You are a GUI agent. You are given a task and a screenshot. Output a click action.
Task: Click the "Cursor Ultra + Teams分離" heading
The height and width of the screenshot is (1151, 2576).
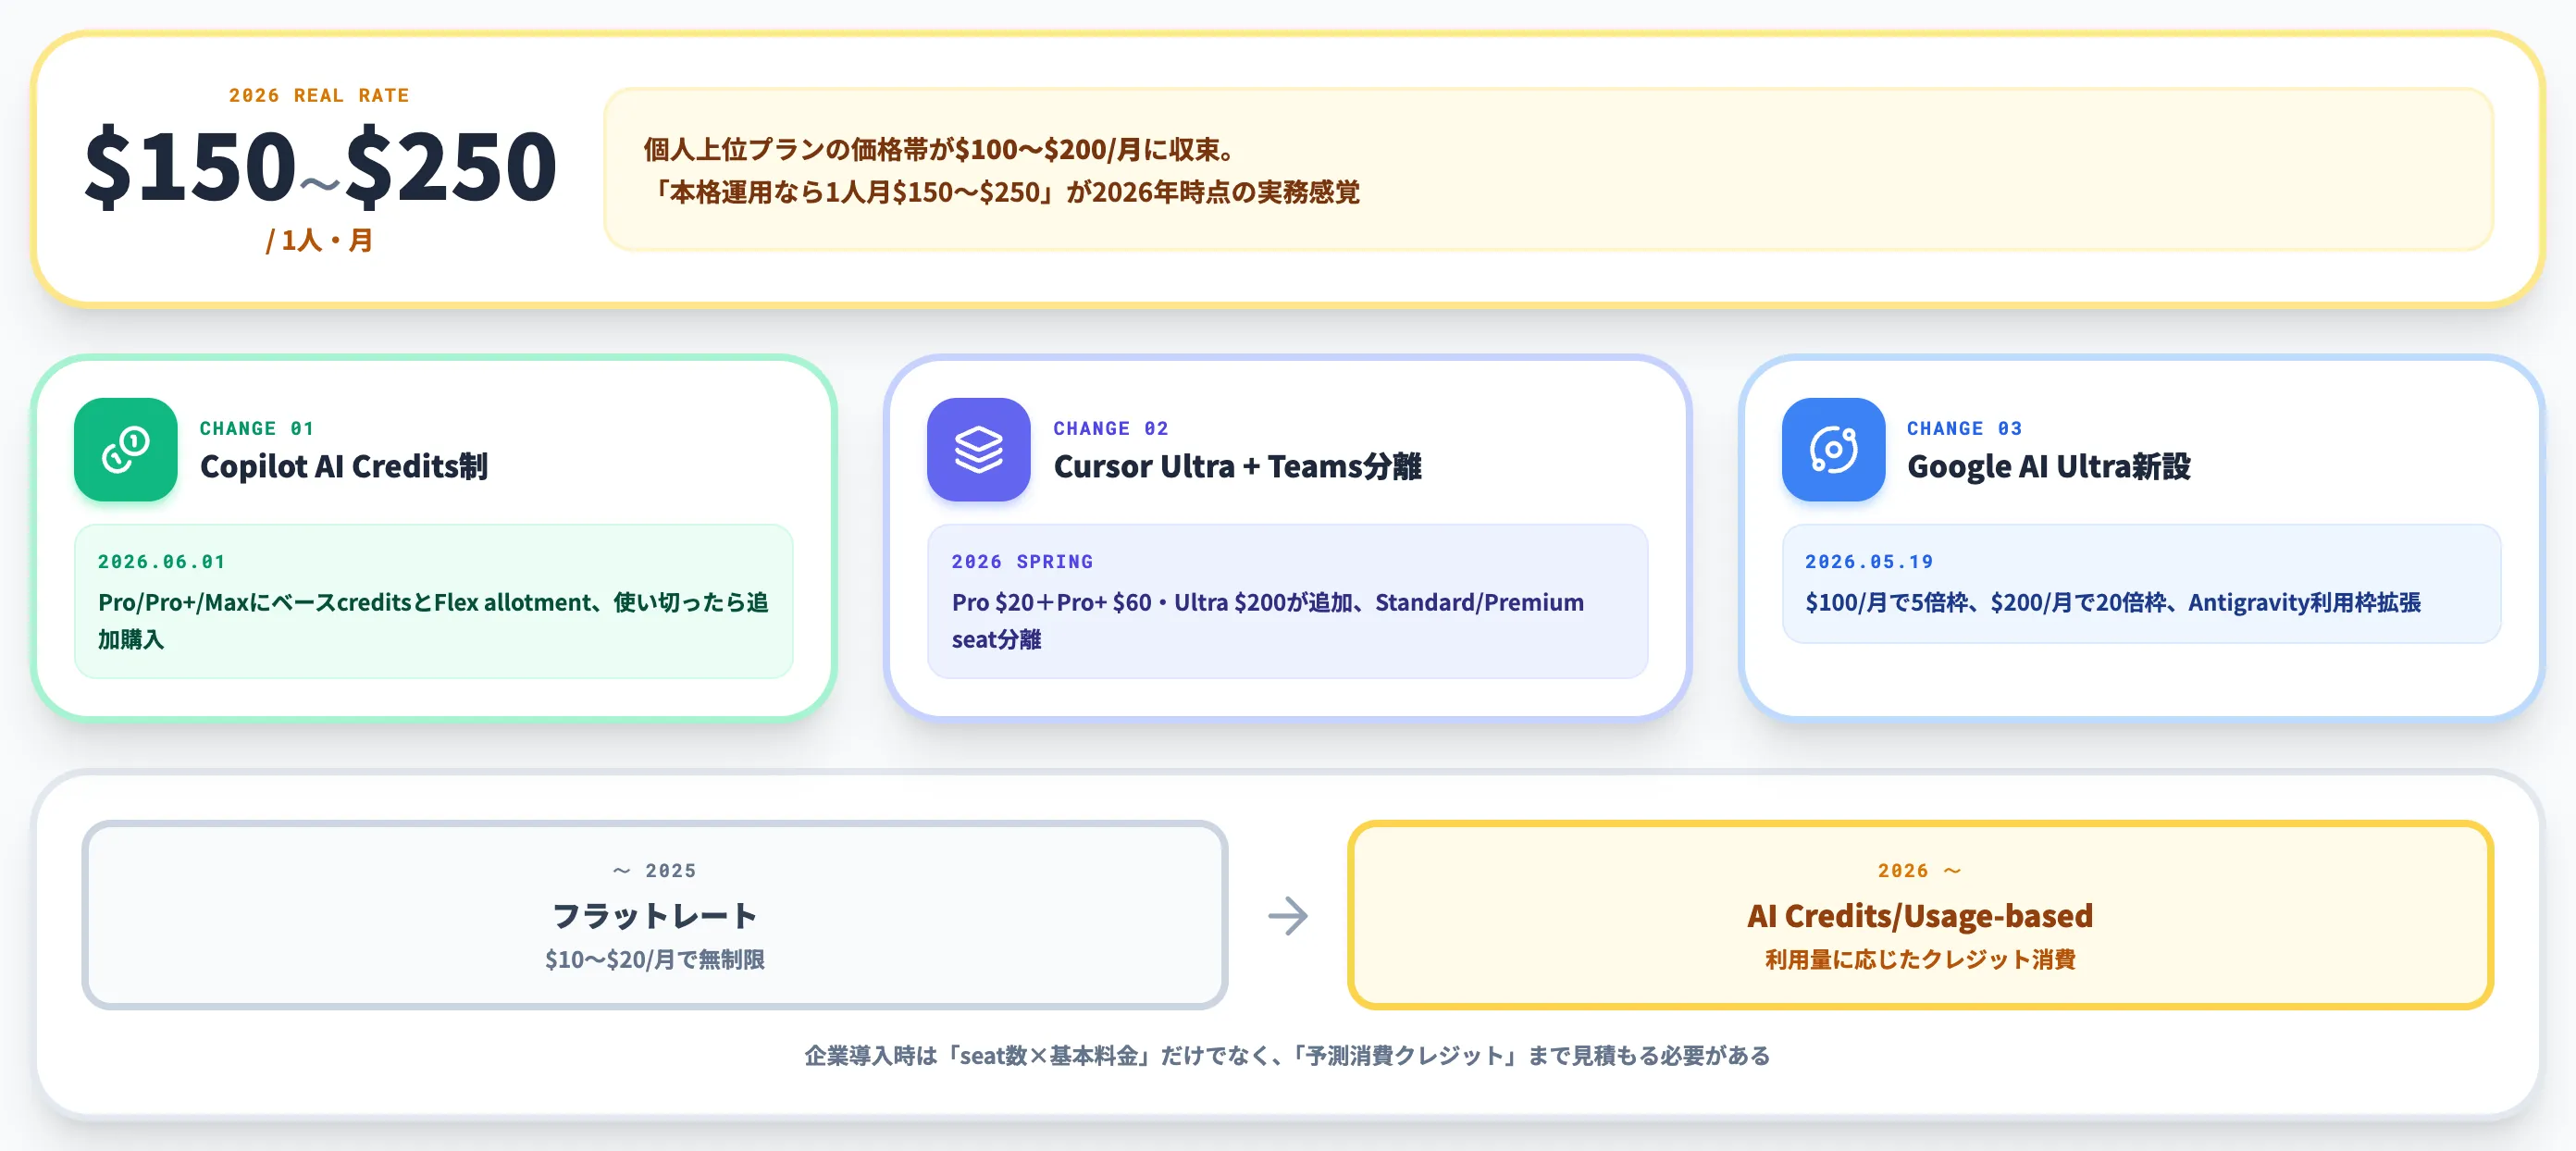(x=1238, y=467)
